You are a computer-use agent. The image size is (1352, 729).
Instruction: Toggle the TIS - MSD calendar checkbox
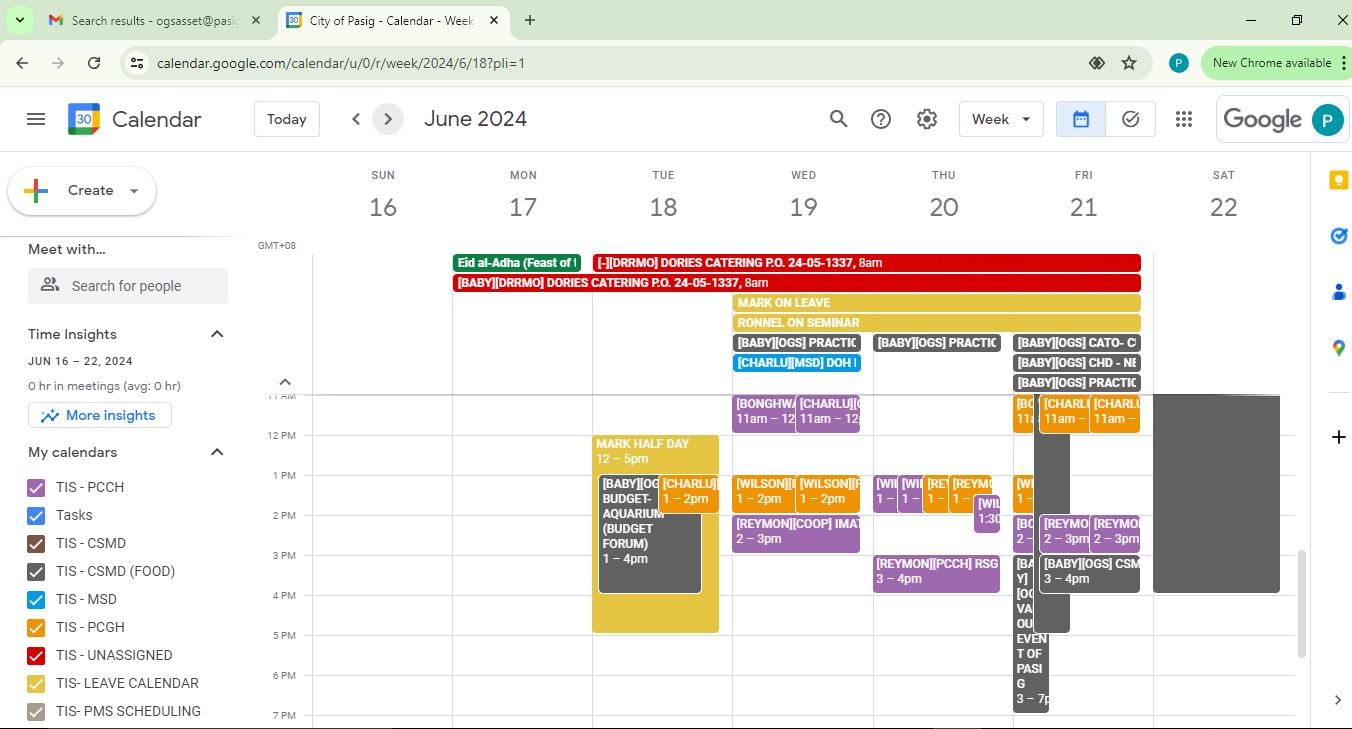click(36, 600)
